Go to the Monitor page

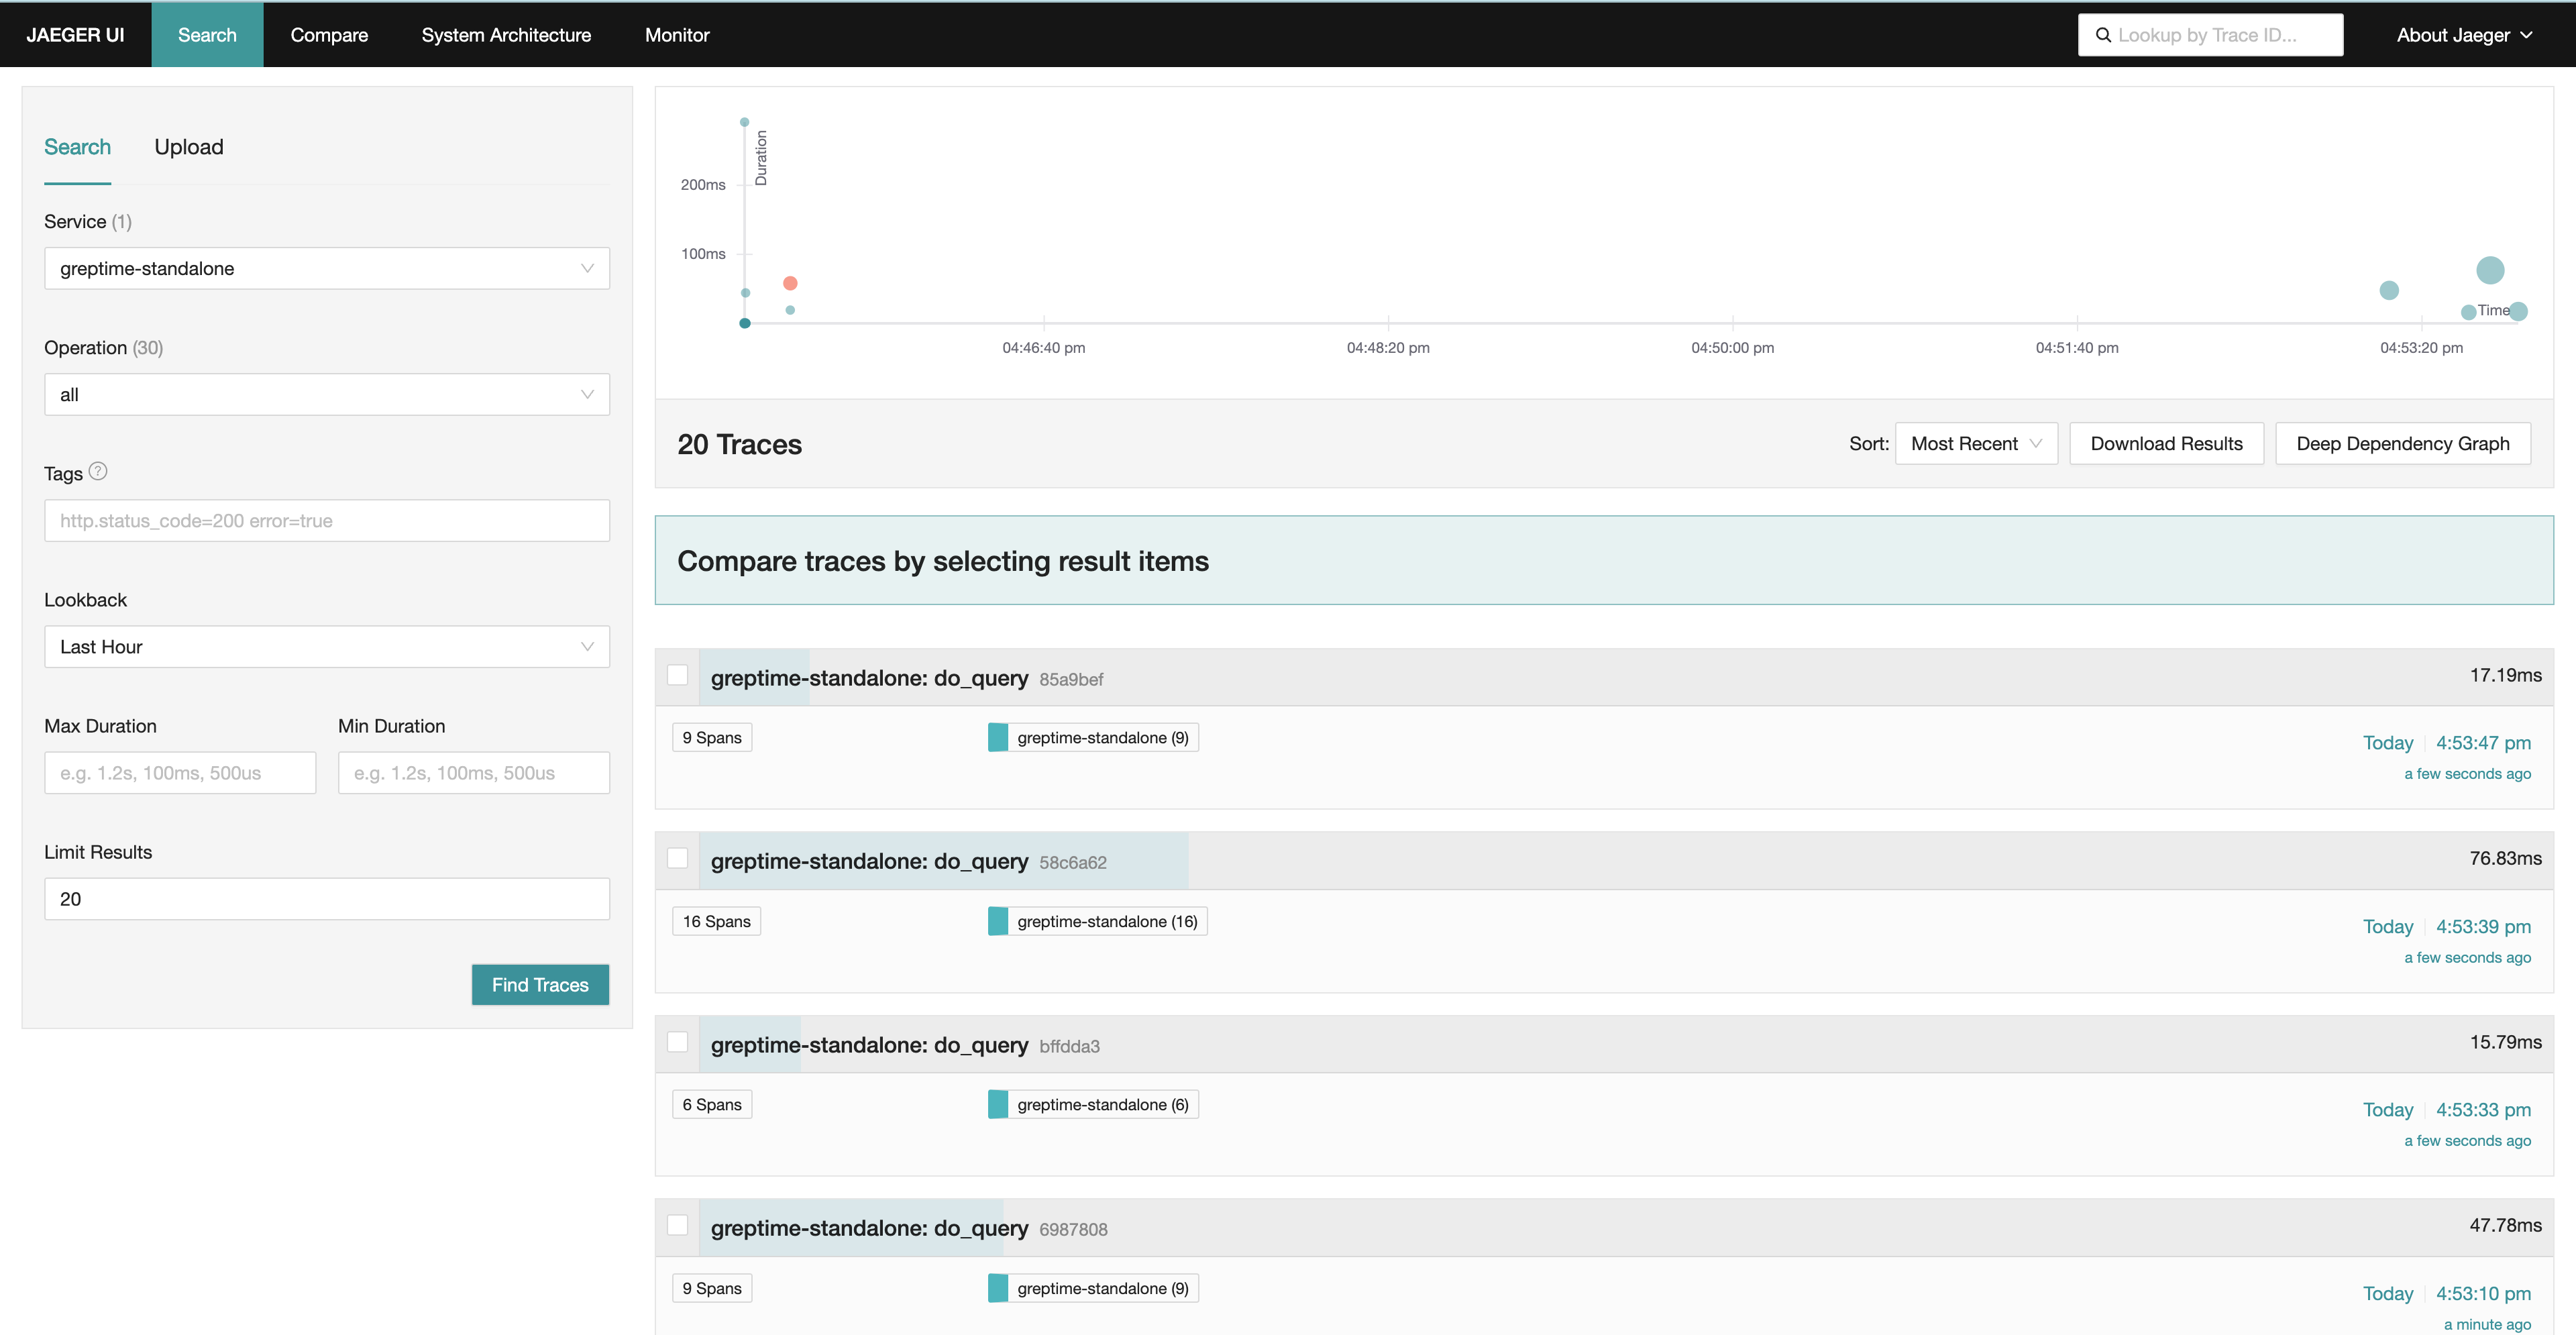(677, 35)
